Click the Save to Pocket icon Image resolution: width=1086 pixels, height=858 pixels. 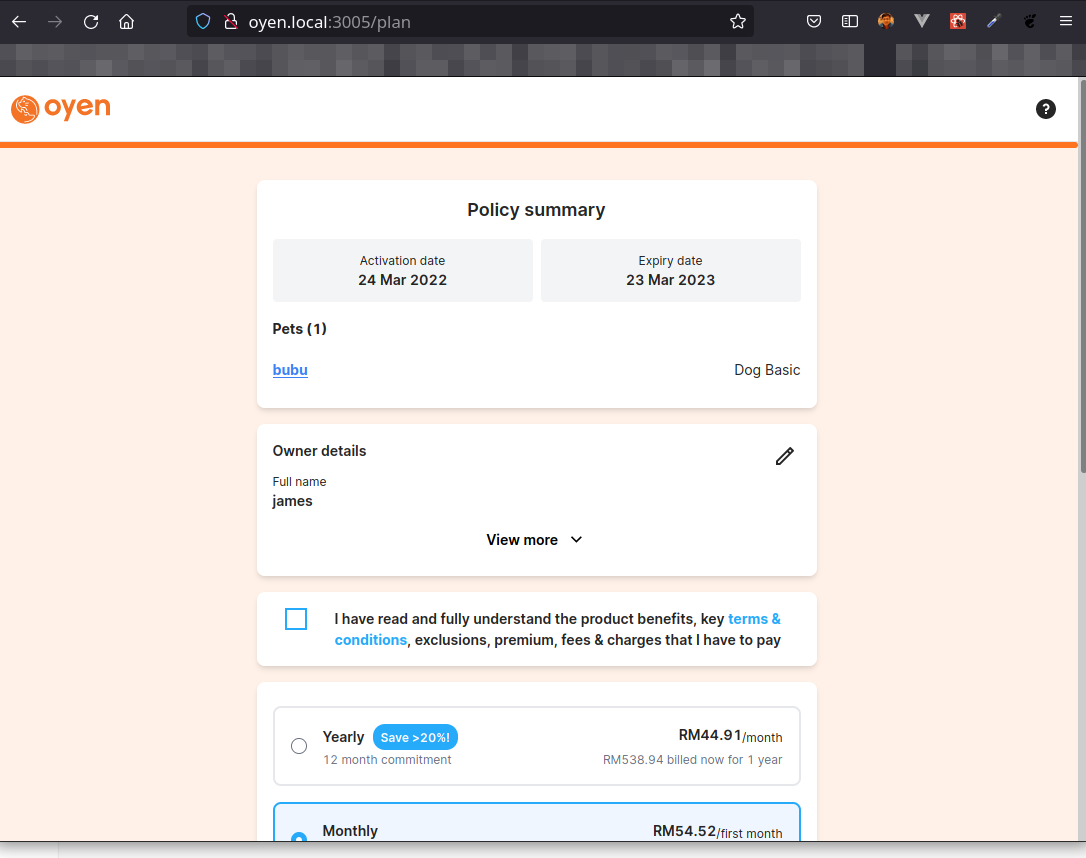tap(814, 21)
